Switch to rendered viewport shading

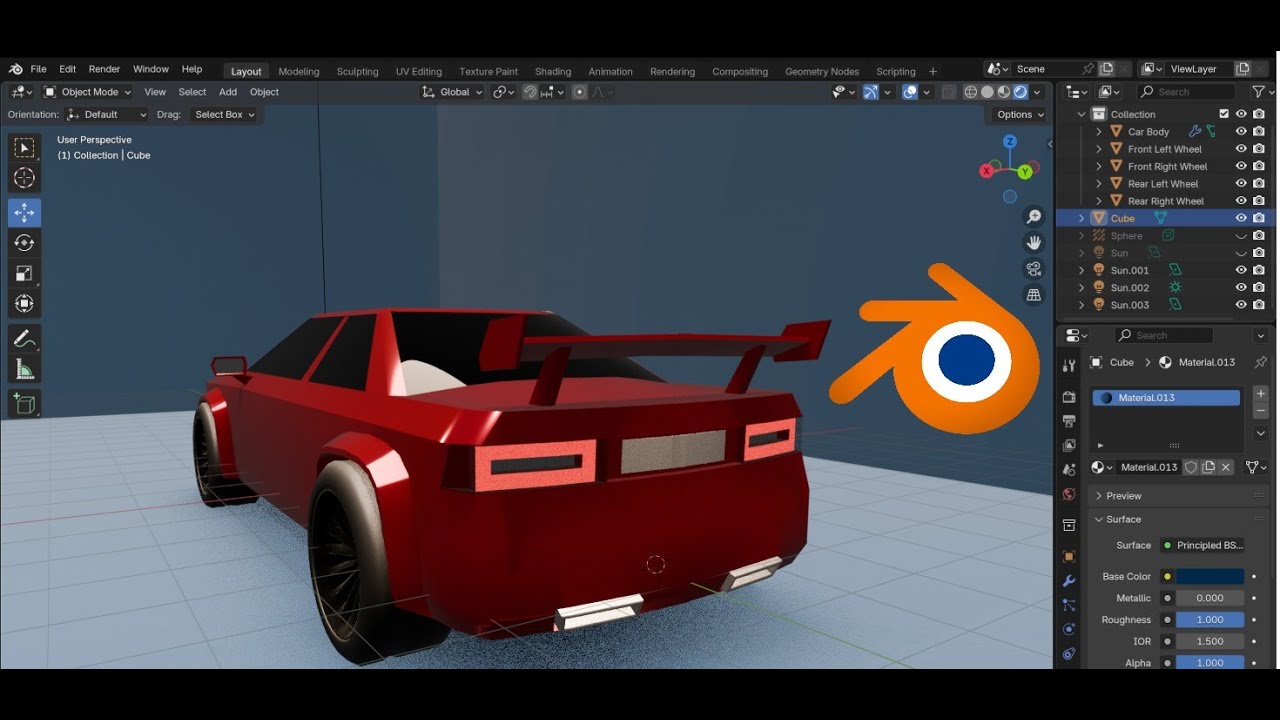tap(1021, 92)
